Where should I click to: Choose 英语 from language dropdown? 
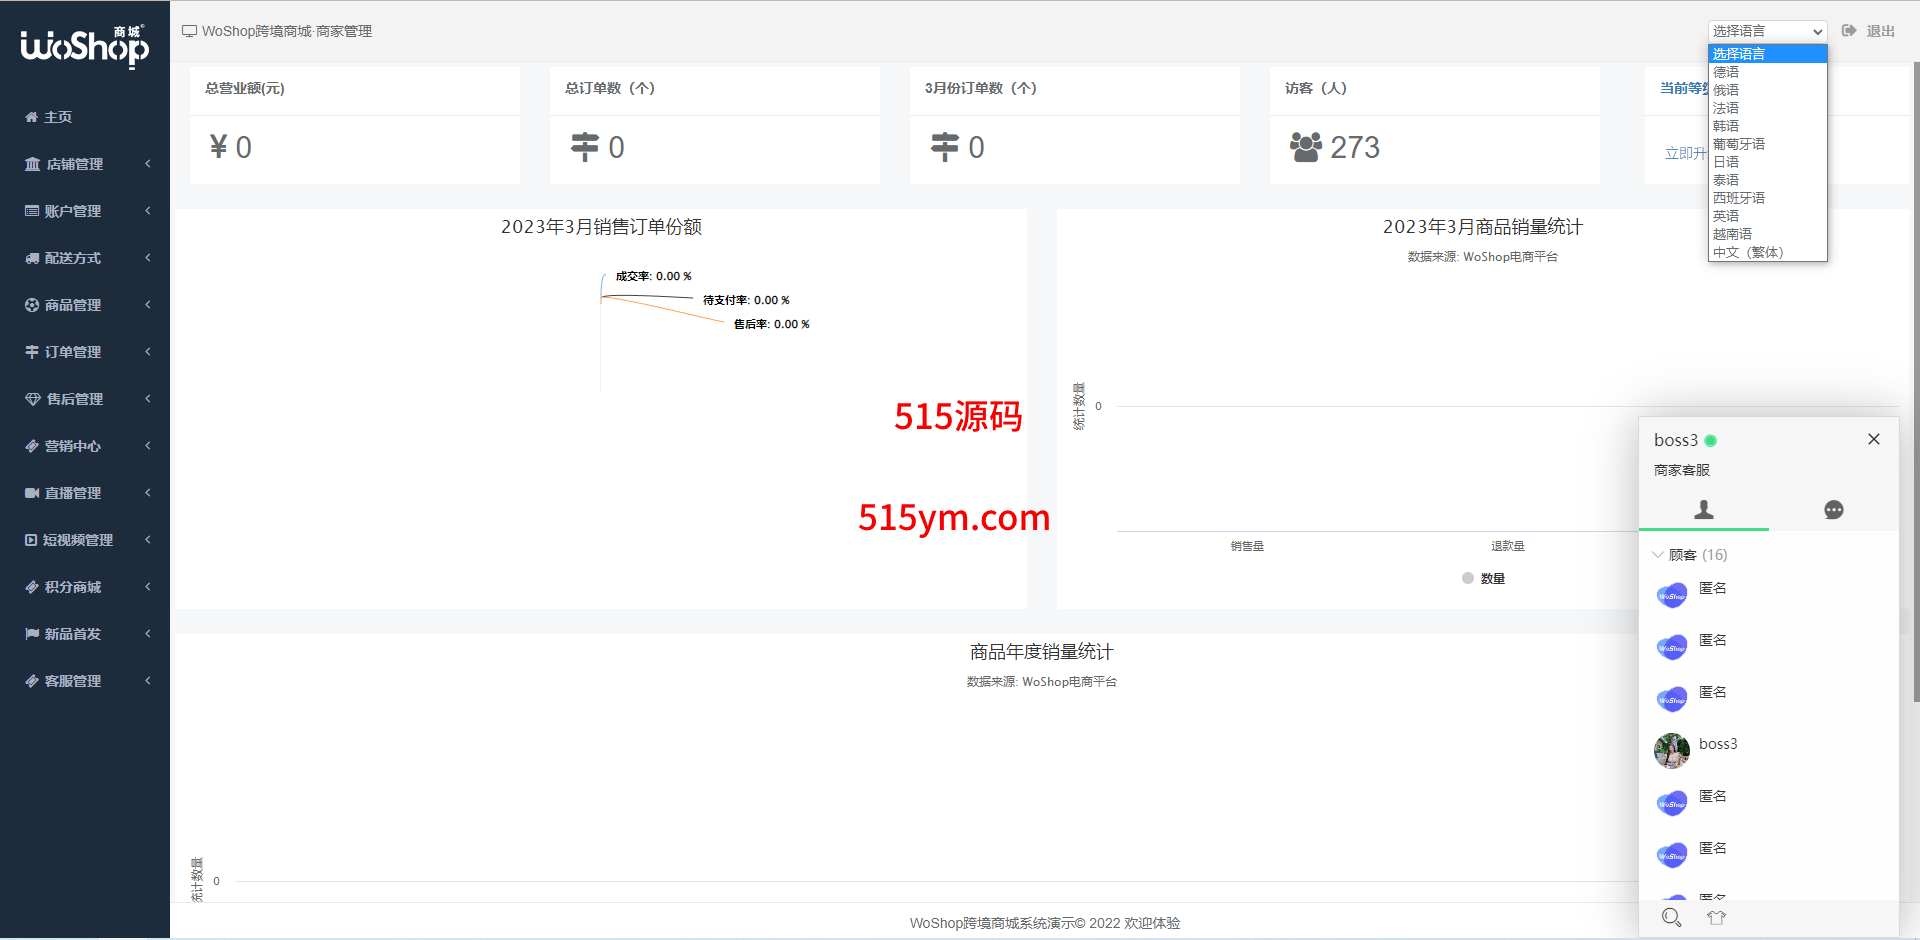[1726, 216]
